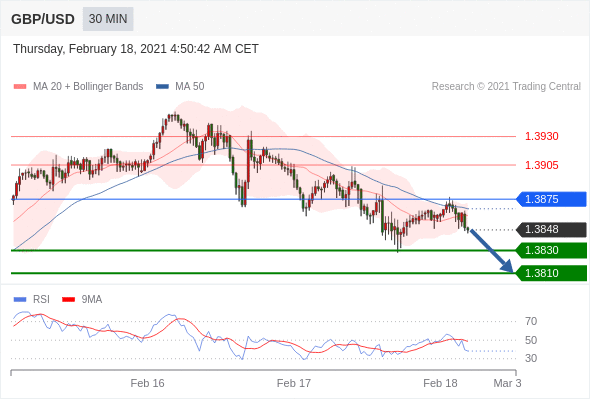This screenshot has width=590, height=400.
Task: Click the chart date 'Thursday, February 18, 2021'
Action: coord(90,49)
